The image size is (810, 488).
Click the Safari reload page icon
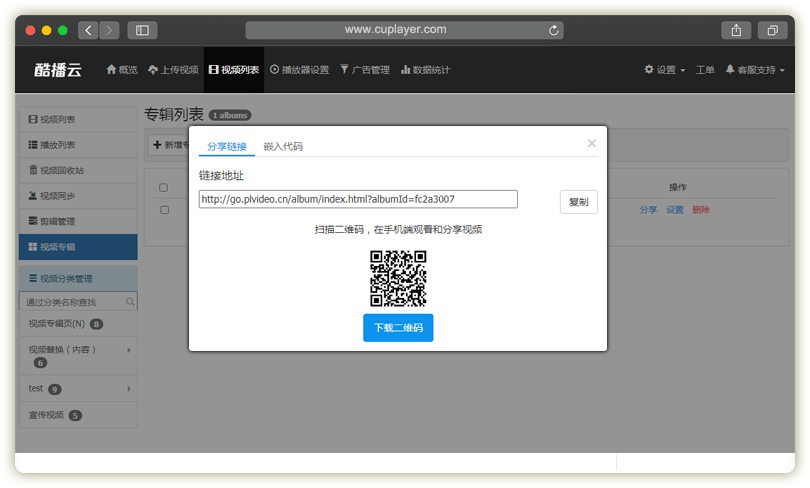coord(555,30)
